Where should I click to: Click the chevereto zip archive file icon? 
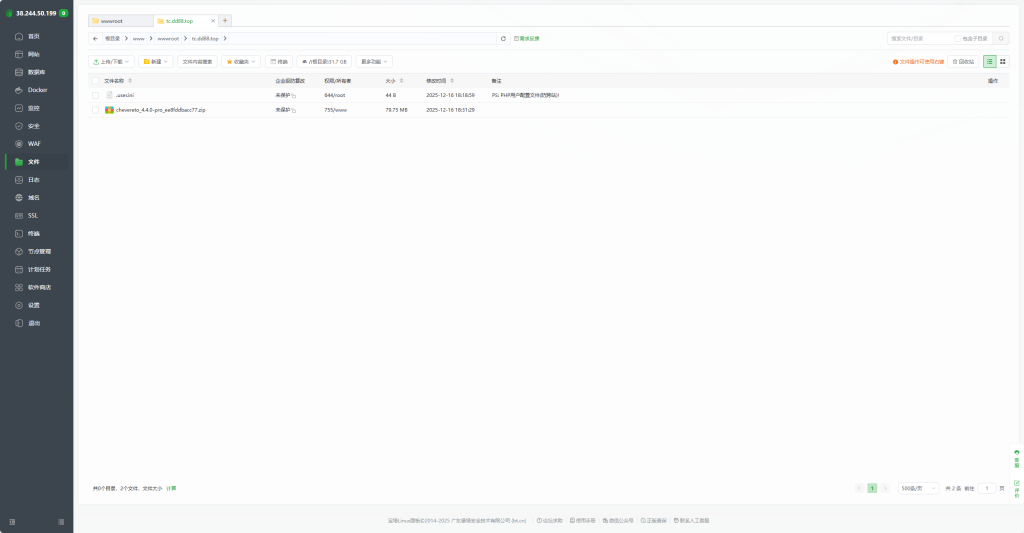coord(109,110)
